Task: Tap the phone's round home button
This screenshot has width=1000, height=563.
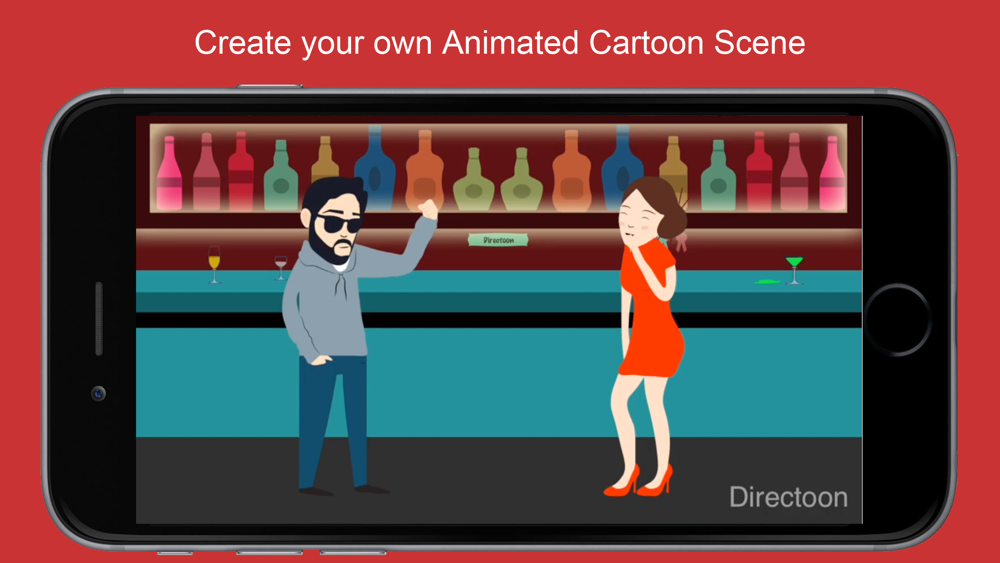Action: tap(897, 319)
